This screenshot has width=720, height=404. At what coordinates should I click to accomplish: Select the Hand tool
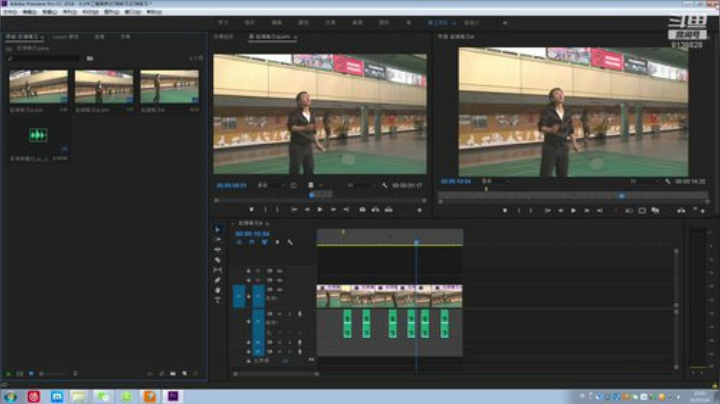pyautogui.click(x=218, y=290)
